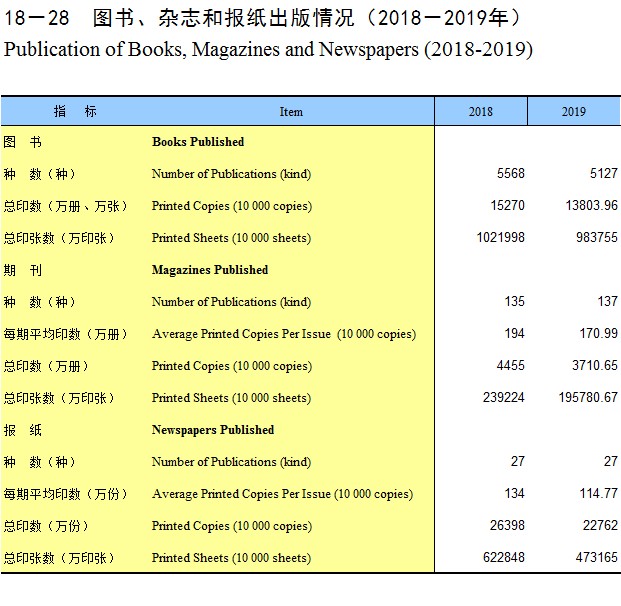Screen dimensions: 621x606
Task: Select cell with value 134
Action: click(x=514, y=494)
